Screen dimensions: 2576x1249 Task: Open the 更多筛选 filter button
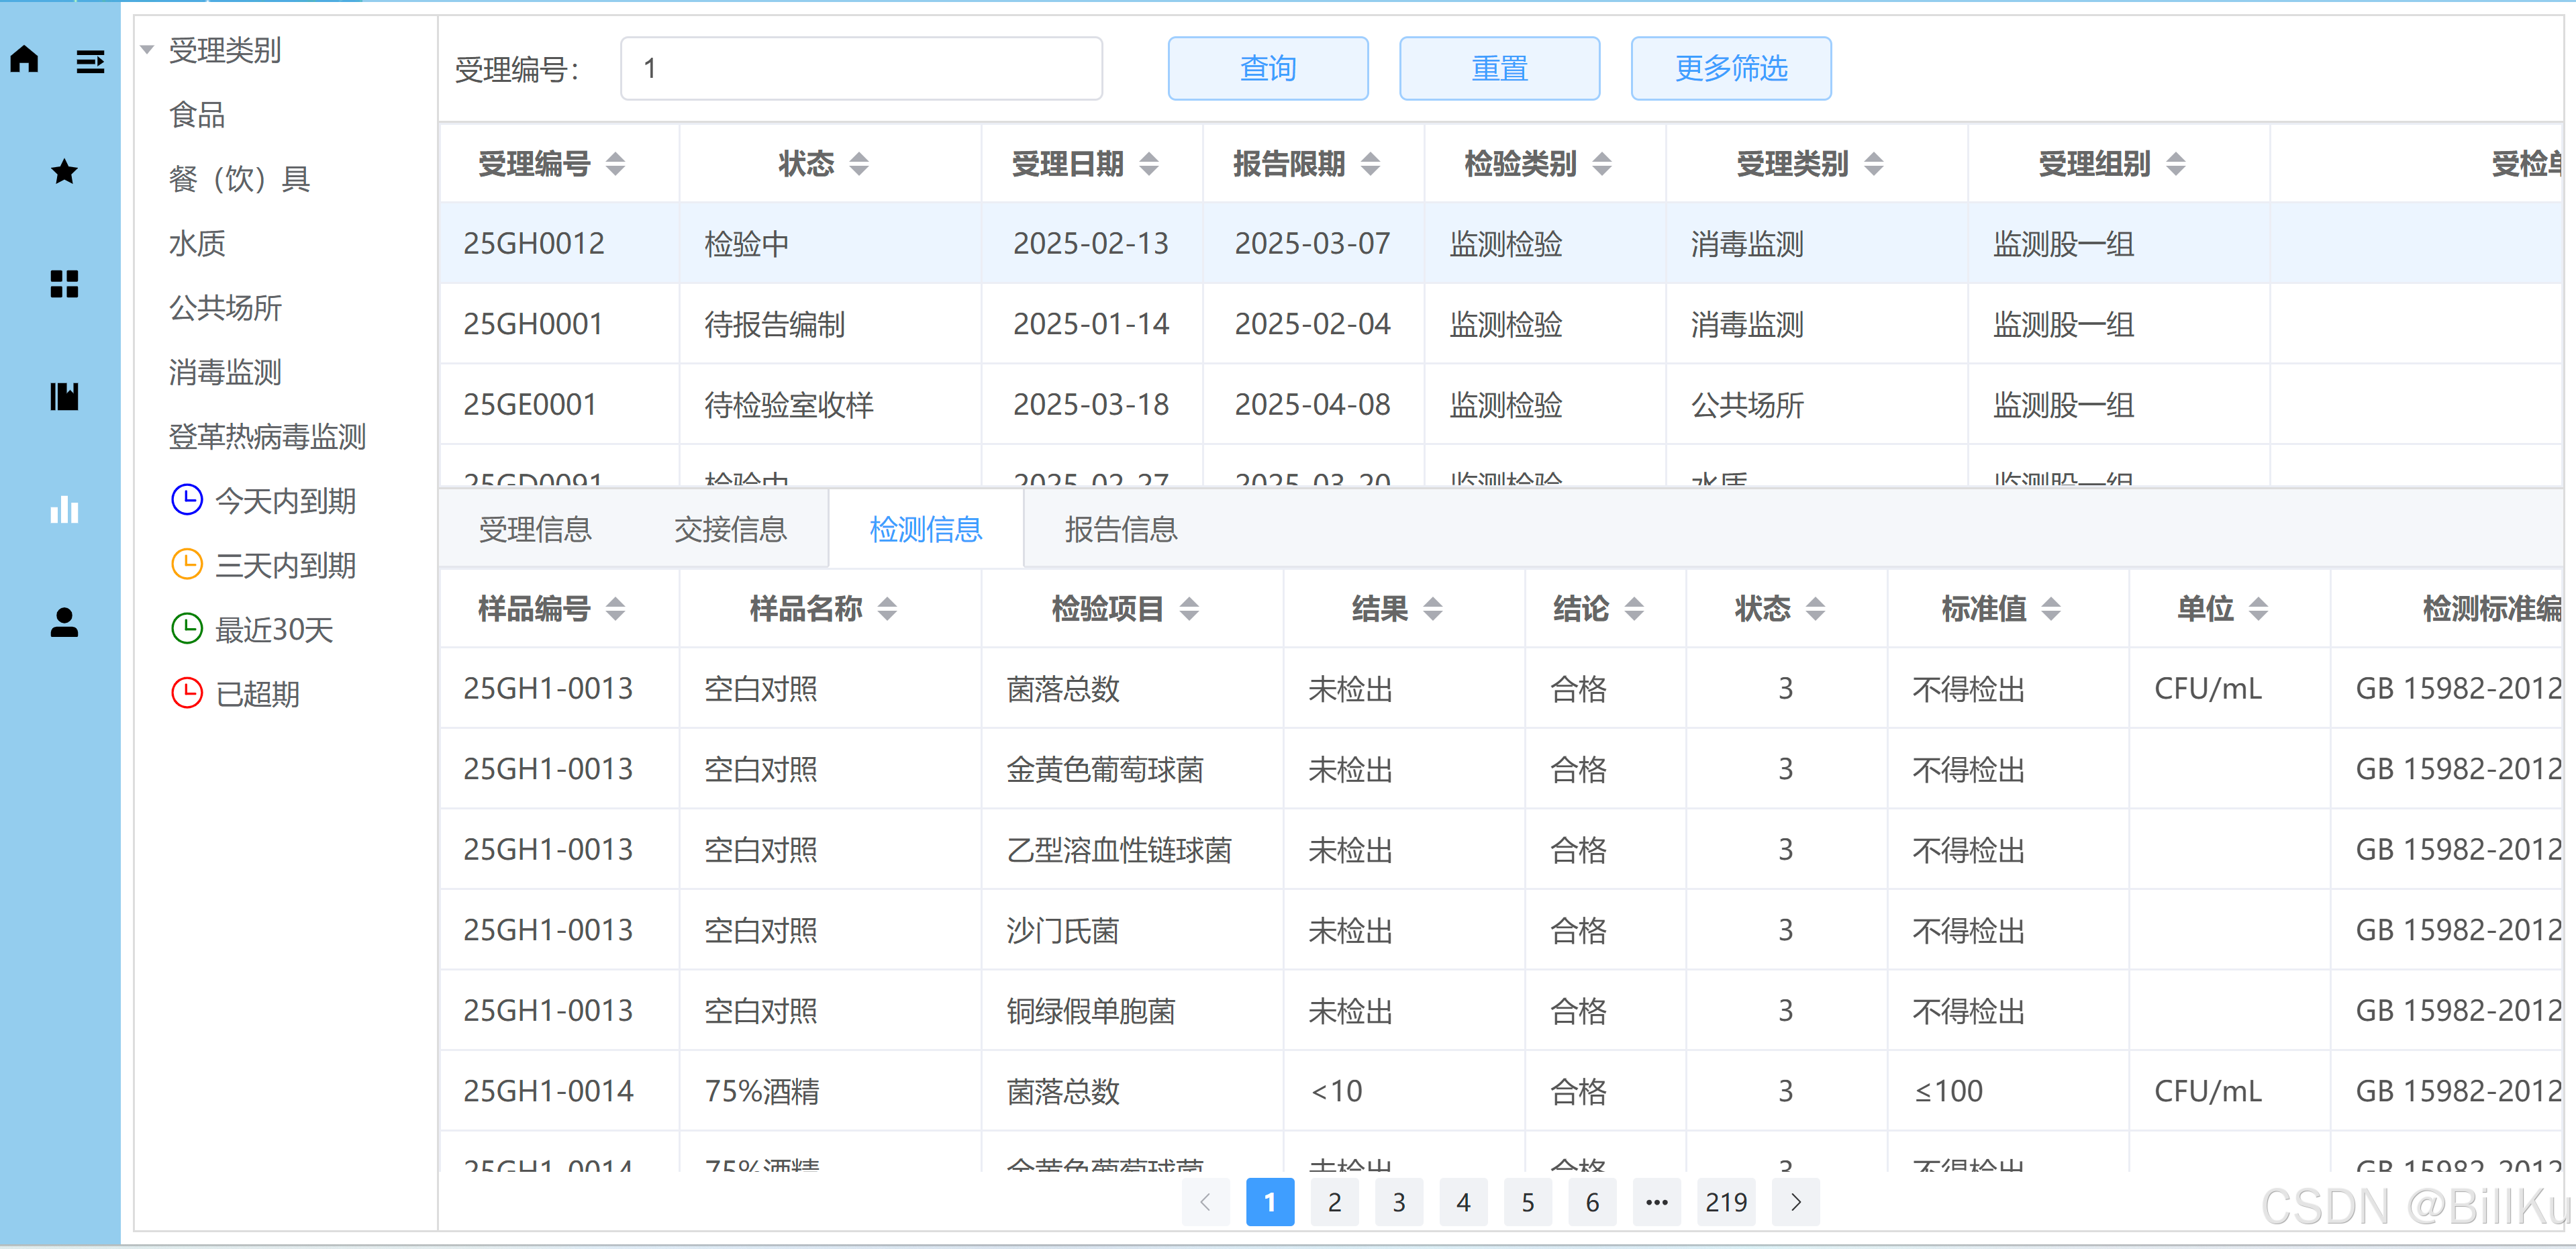tap(1730, 68)
